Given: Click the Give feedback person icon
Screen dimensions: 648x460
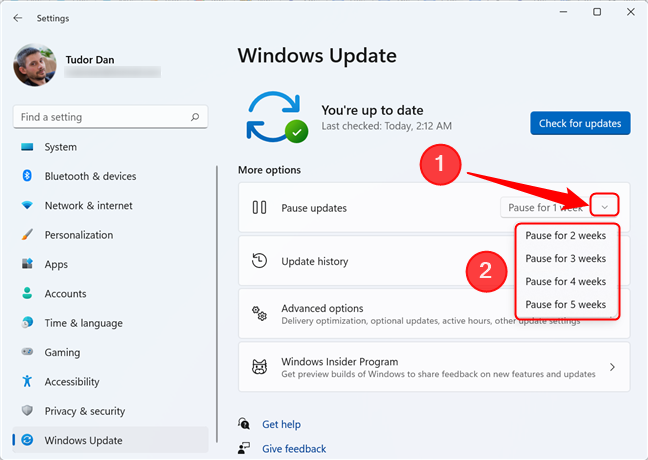Looking at the screenshot, I should coord(244,448).
